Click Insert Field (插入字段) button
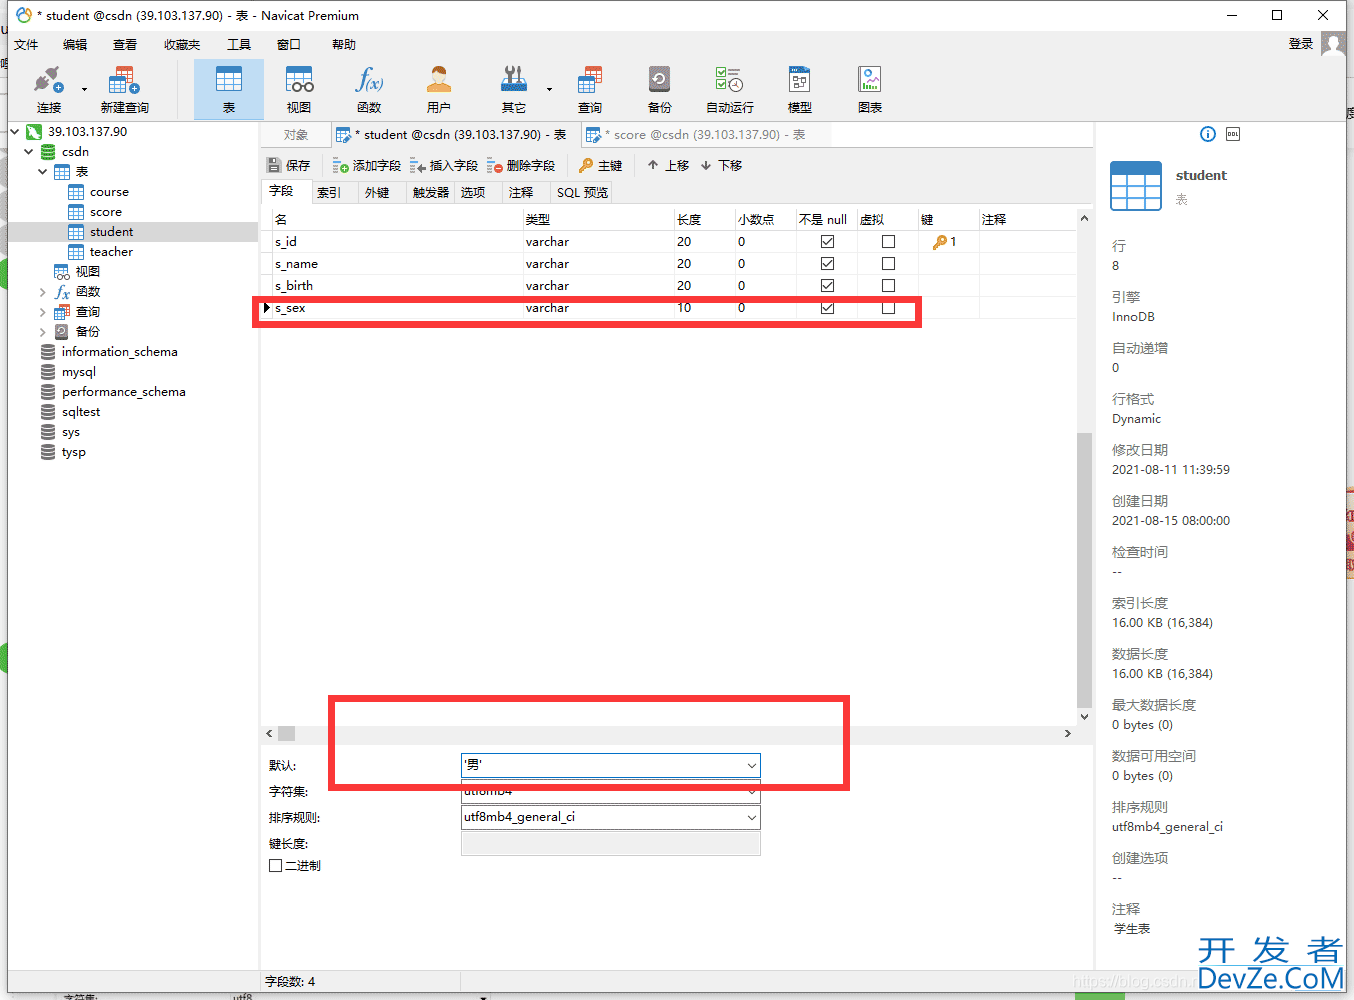 click(x=444, y=165)
